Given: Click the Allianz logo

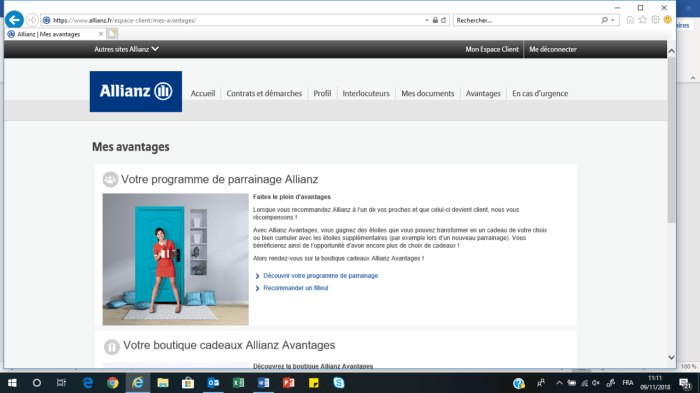Looking at the screenshot, I should tap(136, 92).
